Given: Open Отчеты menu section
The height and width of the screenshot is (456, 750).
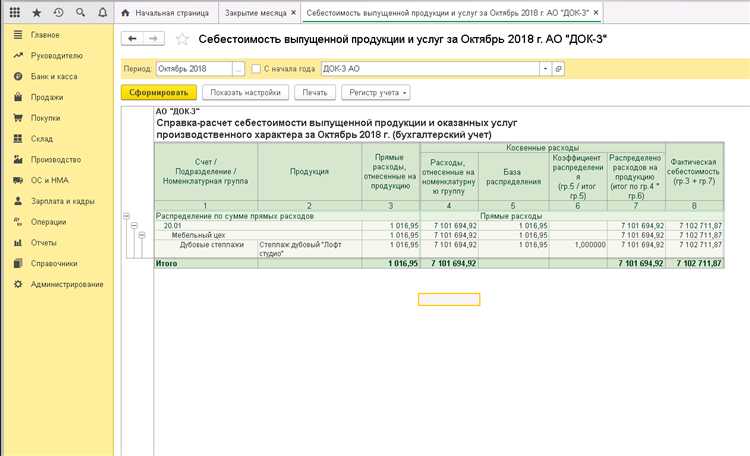Looking at the screenshot, I should coord(44,243).
